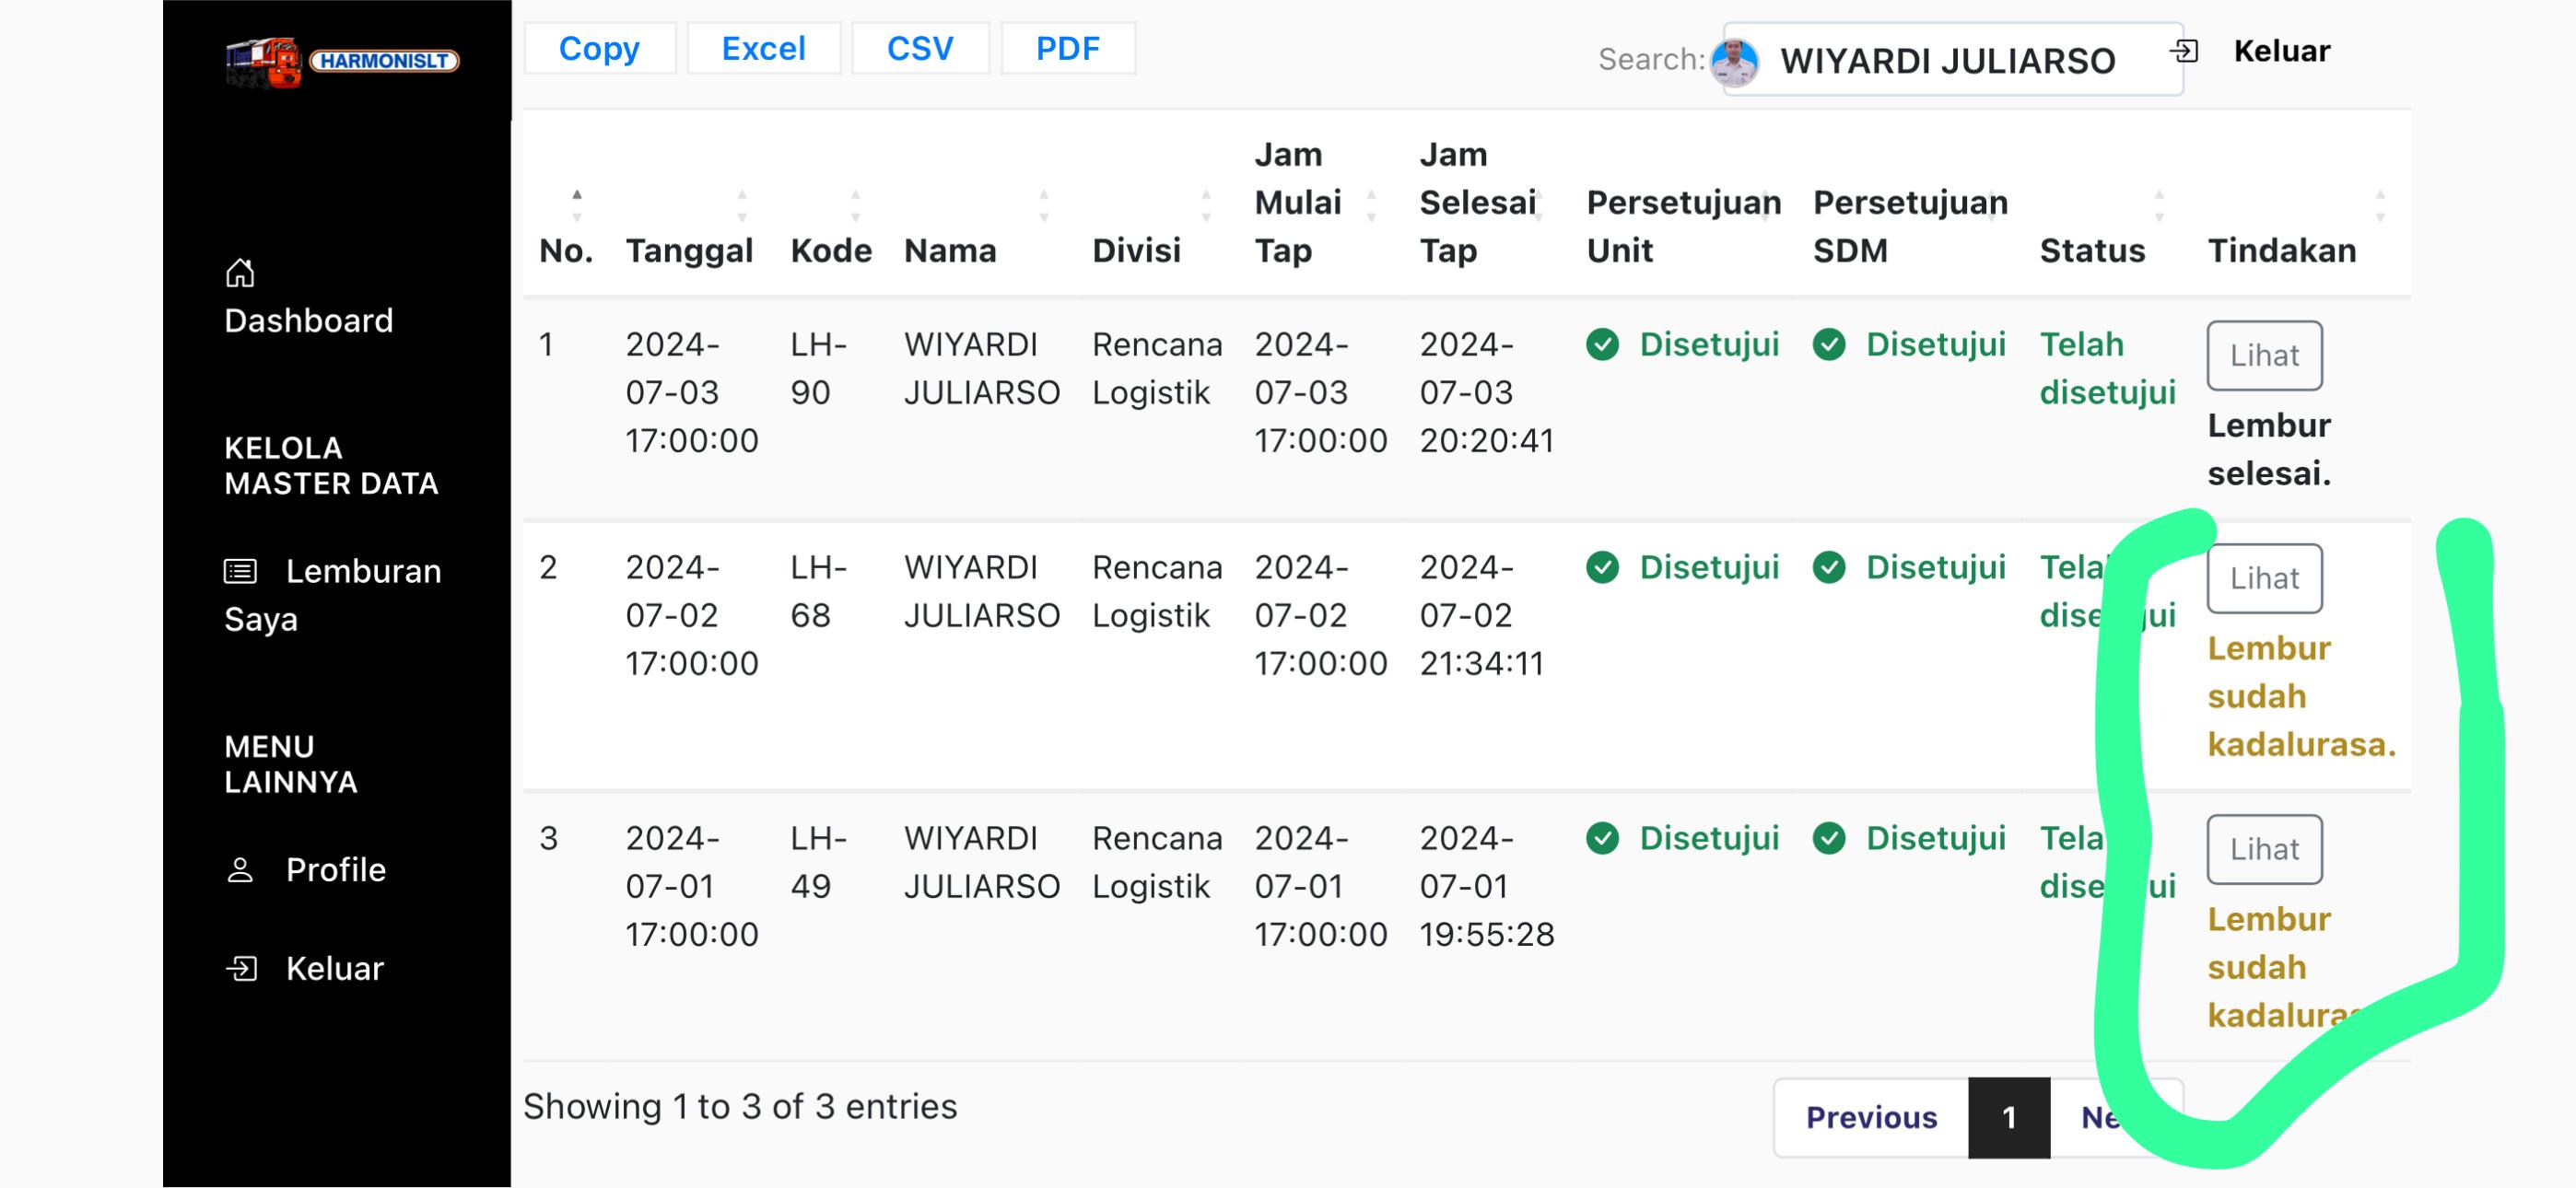Click the Lemburan Saya list icon
This screenshot has width=2576, height=1188.
point(240,571)
